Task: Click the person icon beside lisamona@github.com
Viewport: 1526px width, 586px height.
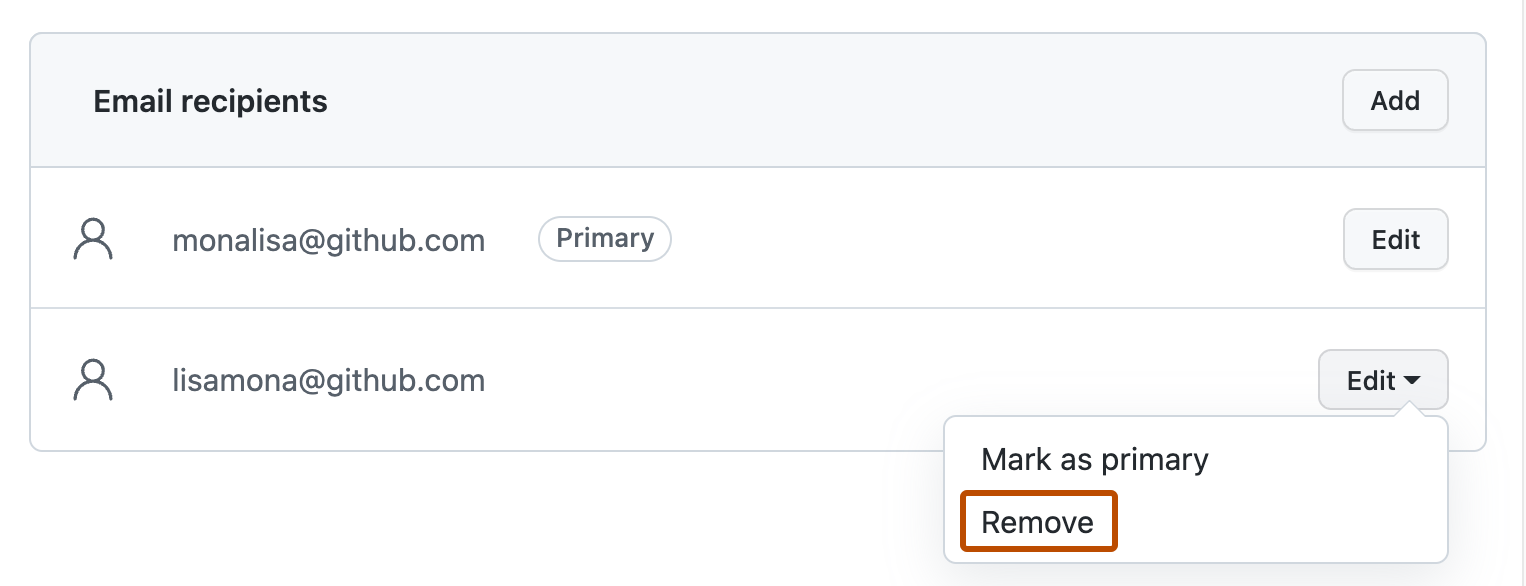Action: pos(93,380)
